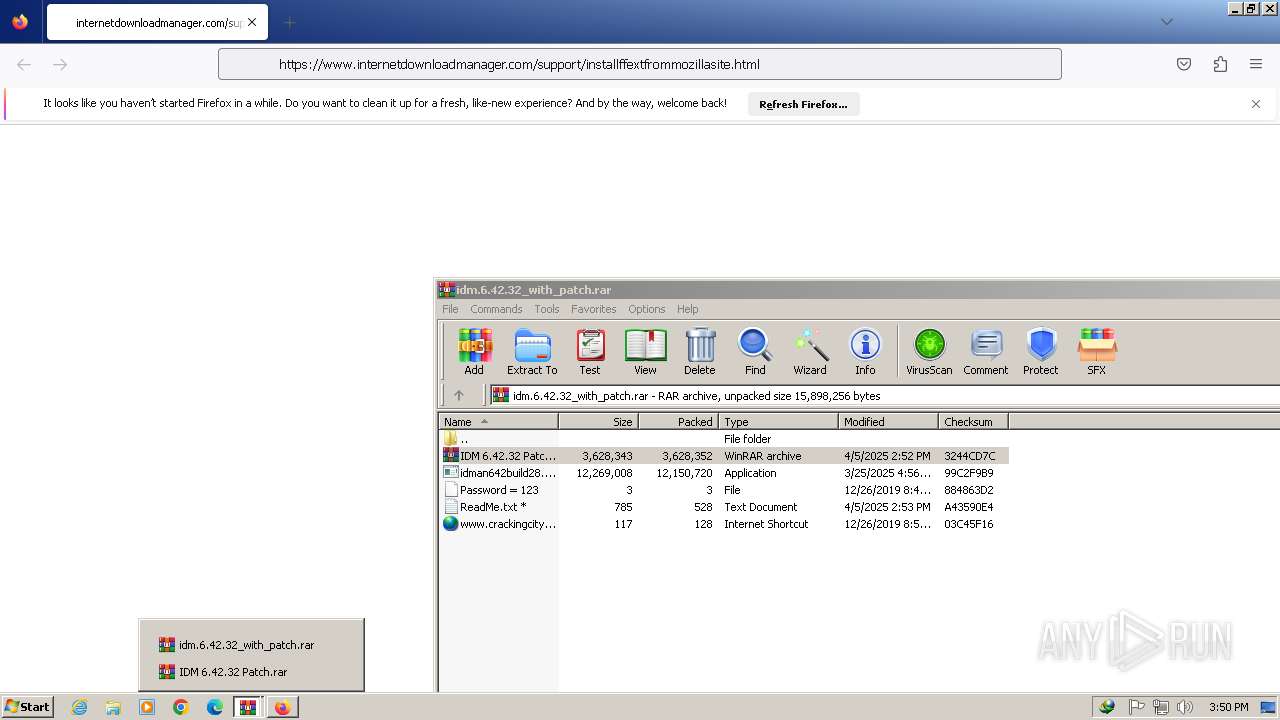1280x720 pixels.
Task: Click the Delete trash icon
Action: click(700, 352)
